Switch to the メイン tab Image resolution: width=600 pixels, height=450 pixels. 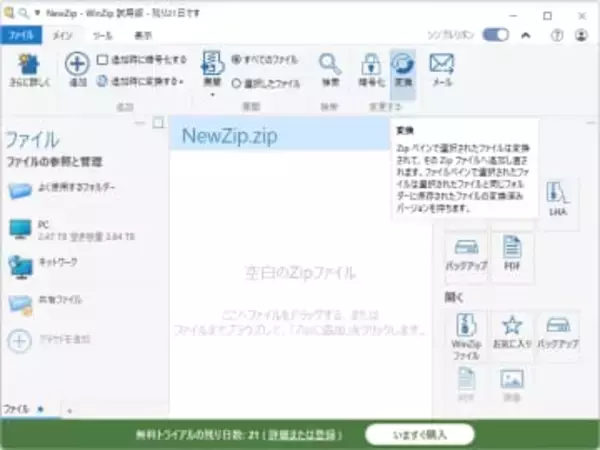coord(62,36)
